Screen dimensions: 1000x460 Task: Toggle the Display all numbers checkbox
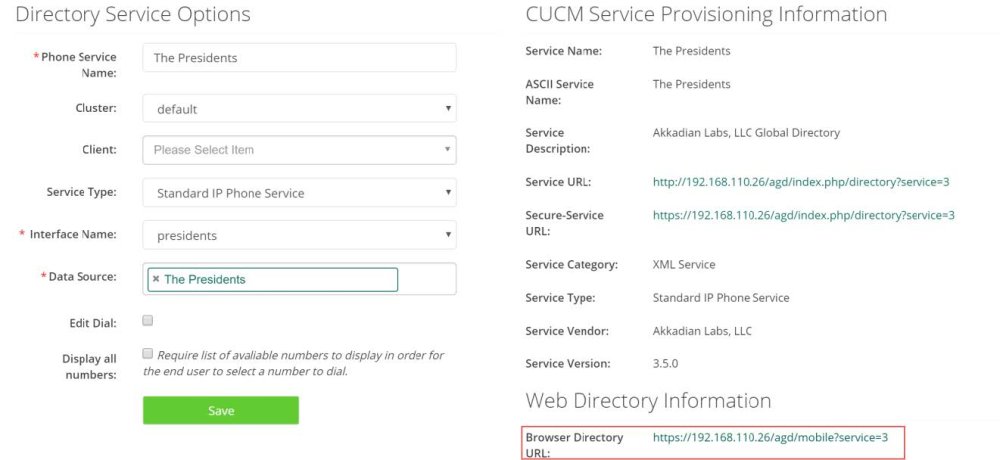[x=148, y=354]
